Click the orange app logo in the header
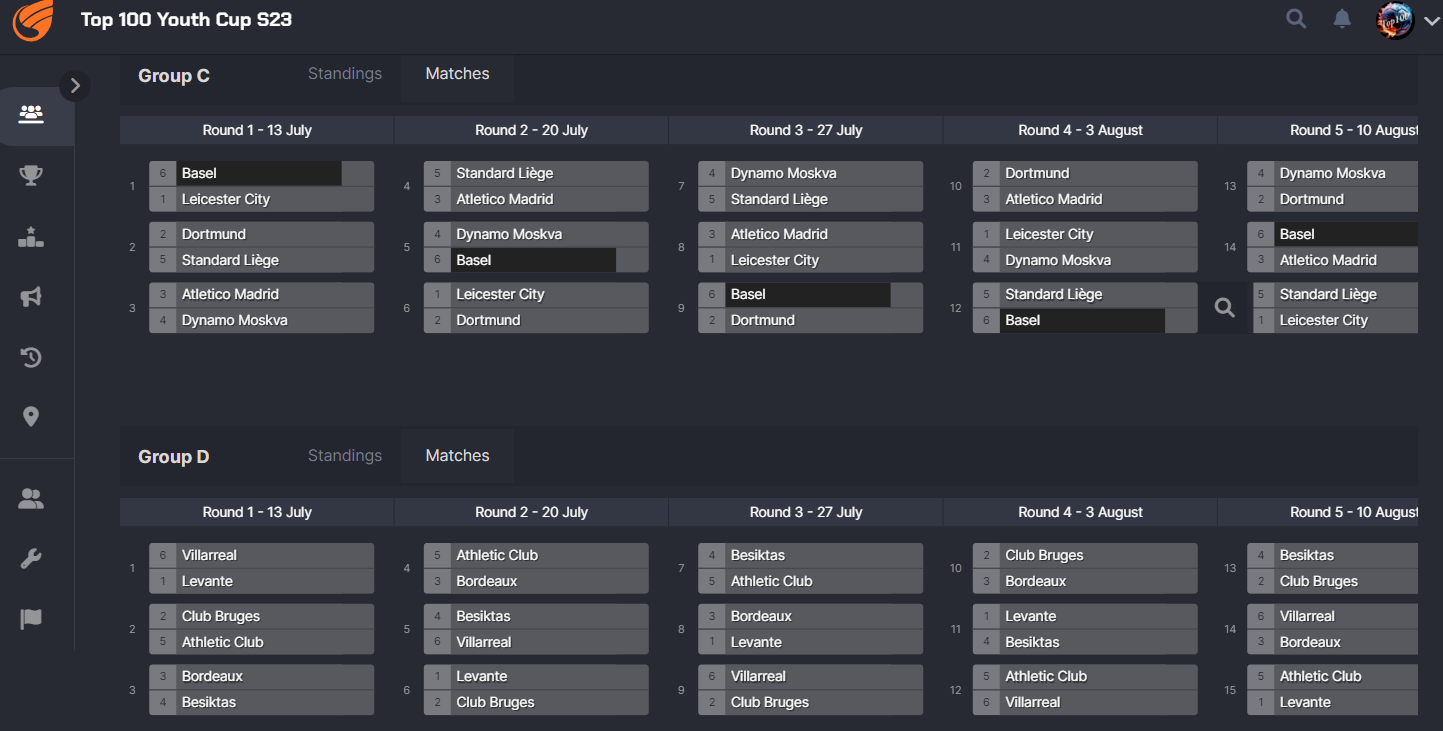 coord(32,21)
